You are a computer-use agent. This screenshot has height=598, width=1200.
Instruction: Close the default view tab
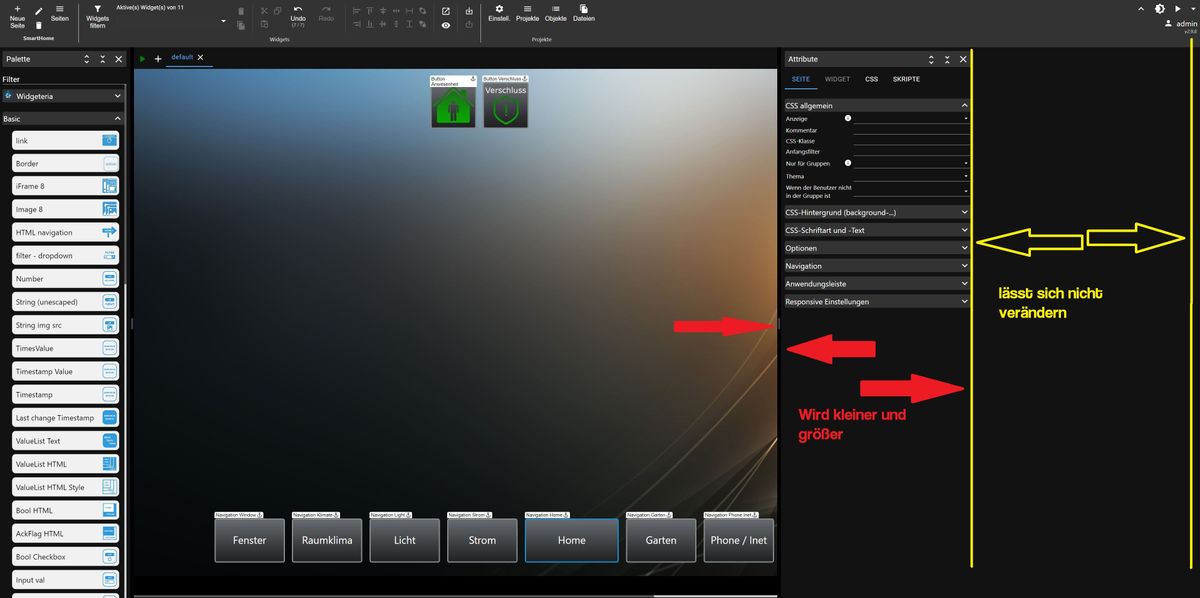(200, 57)
